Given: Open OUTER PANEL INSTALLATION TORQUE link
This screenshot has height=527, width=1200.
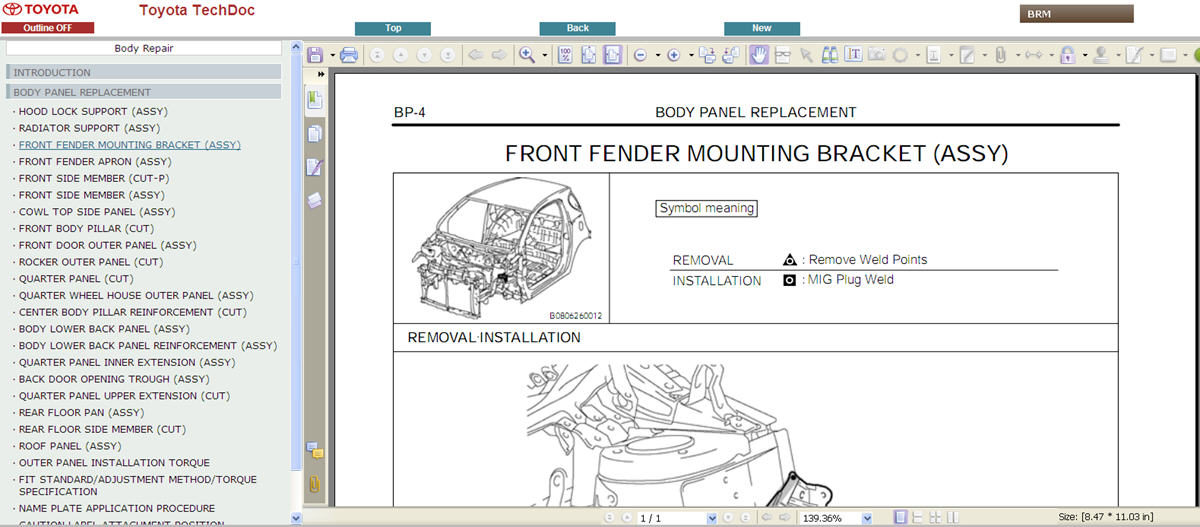Looking at the screenshot, I should point(114,463).
